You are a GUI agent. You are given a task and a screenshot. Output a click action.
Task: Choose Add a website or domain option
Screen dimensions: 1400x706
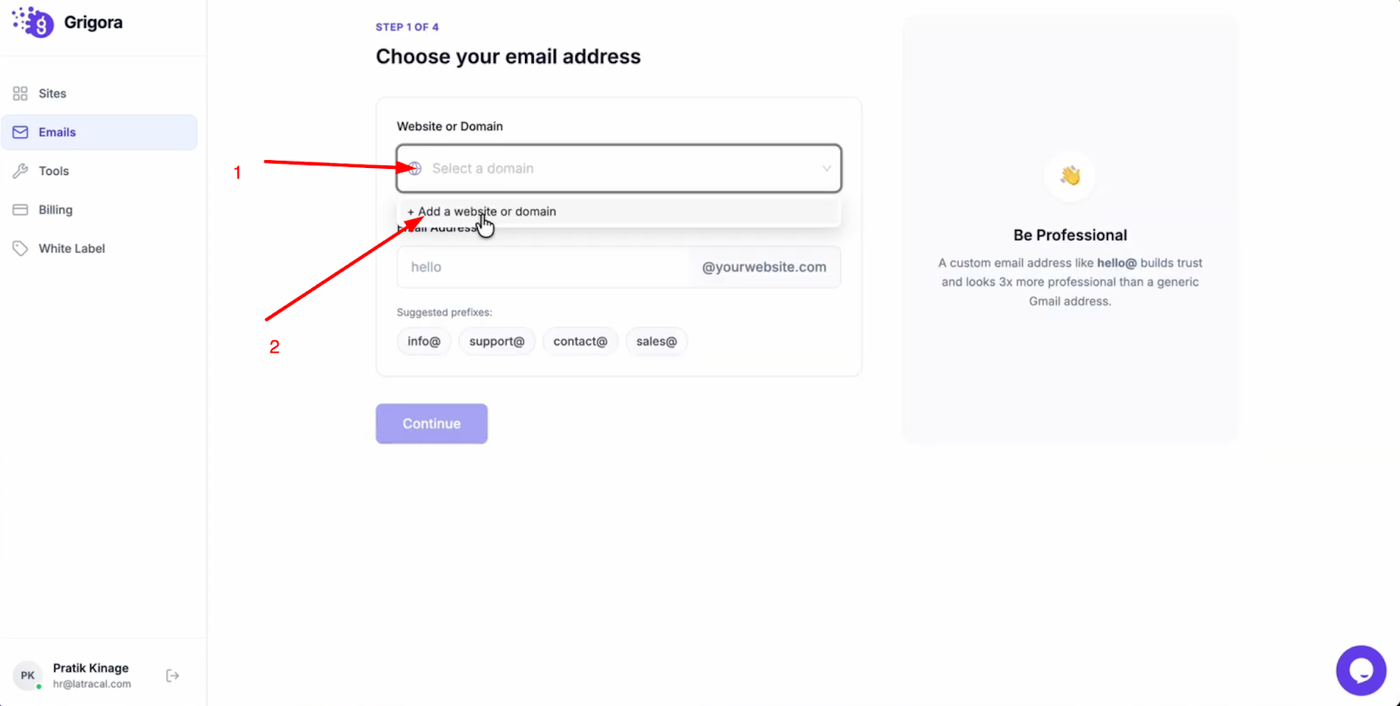pyautogui.click(x=487, y=212)
